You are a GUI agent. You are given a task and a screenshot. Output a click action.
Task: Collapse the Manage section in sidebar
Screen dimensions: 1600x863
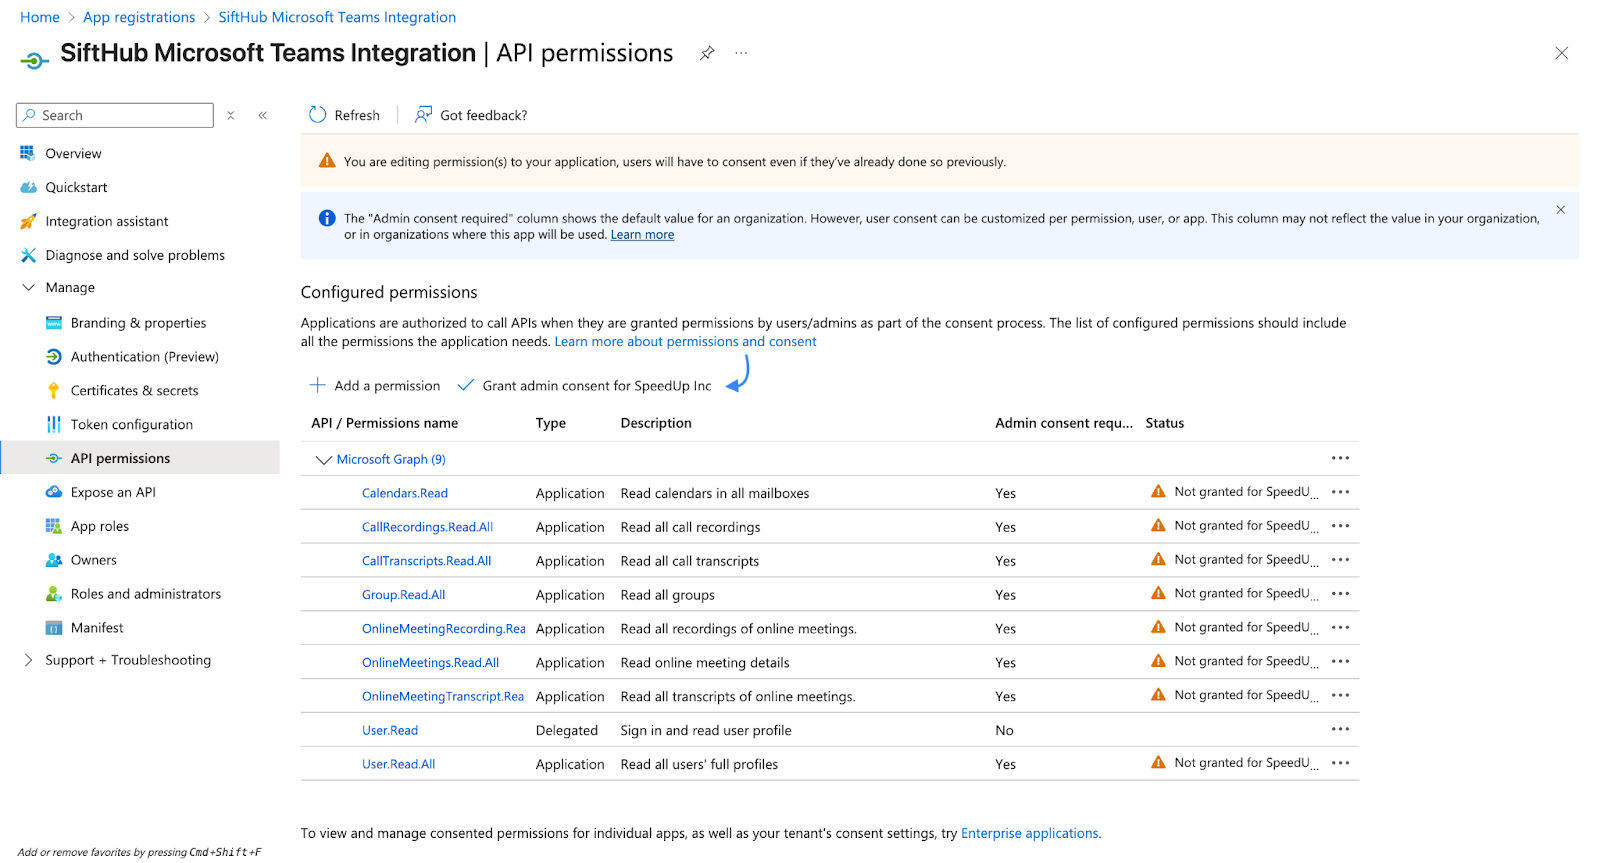[x=28, y=288]
